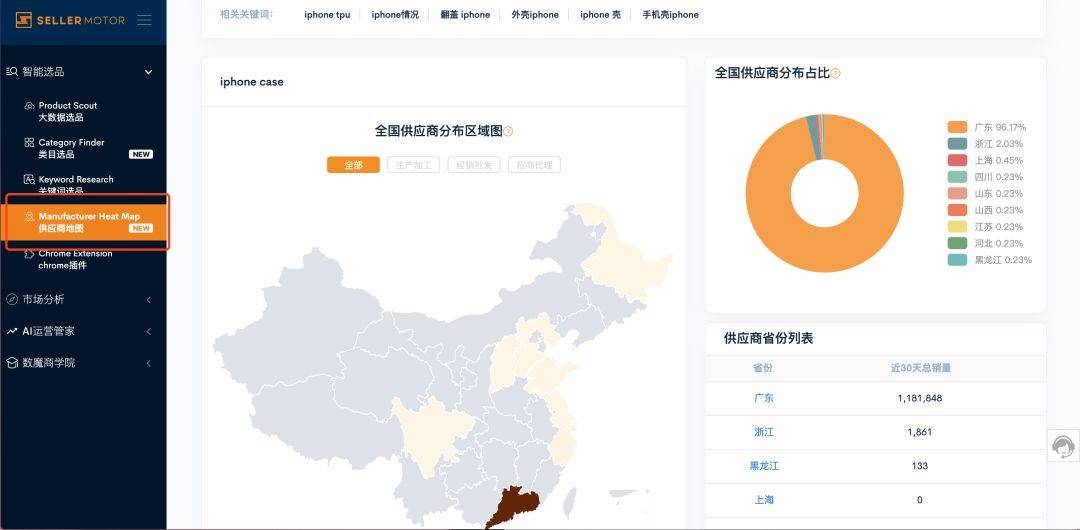Click the 省份 column header

point(763,368)
